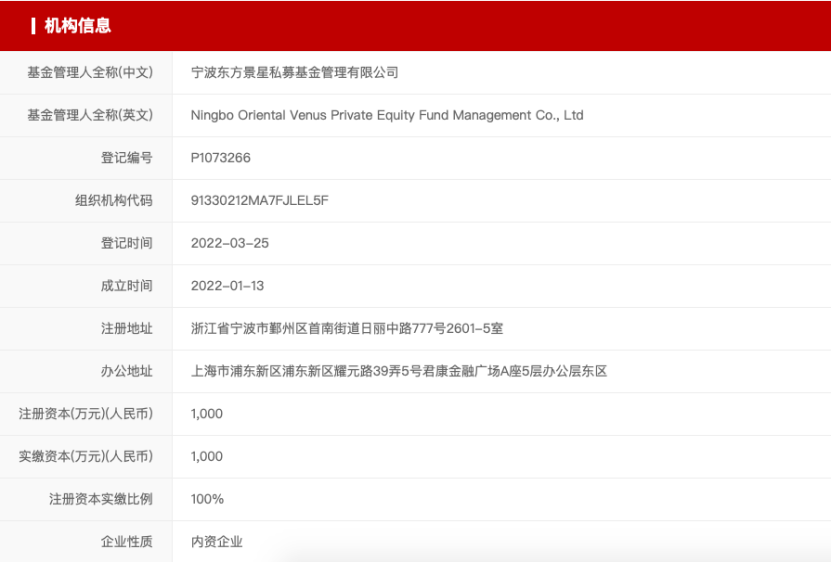Select the 上海市浦东新区 office address

399,371
